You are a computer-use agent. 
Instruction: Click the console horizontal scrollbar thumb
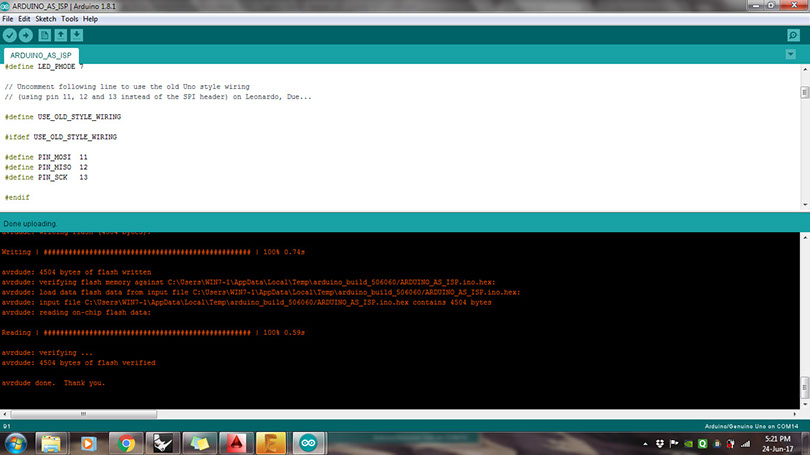pos(83,414)
